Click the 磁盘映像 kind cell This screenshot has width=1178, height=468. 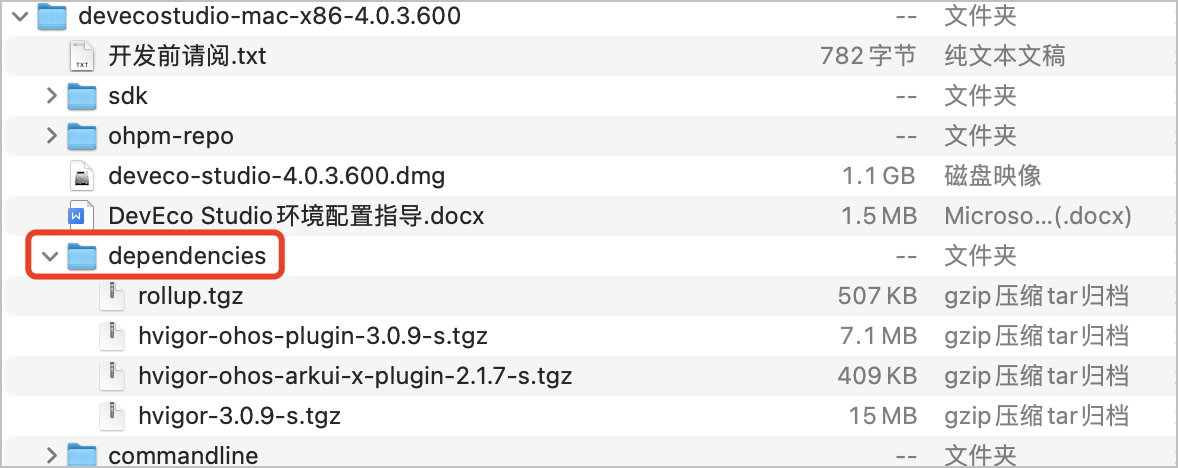pyautogui.click(x=993, y=176)
